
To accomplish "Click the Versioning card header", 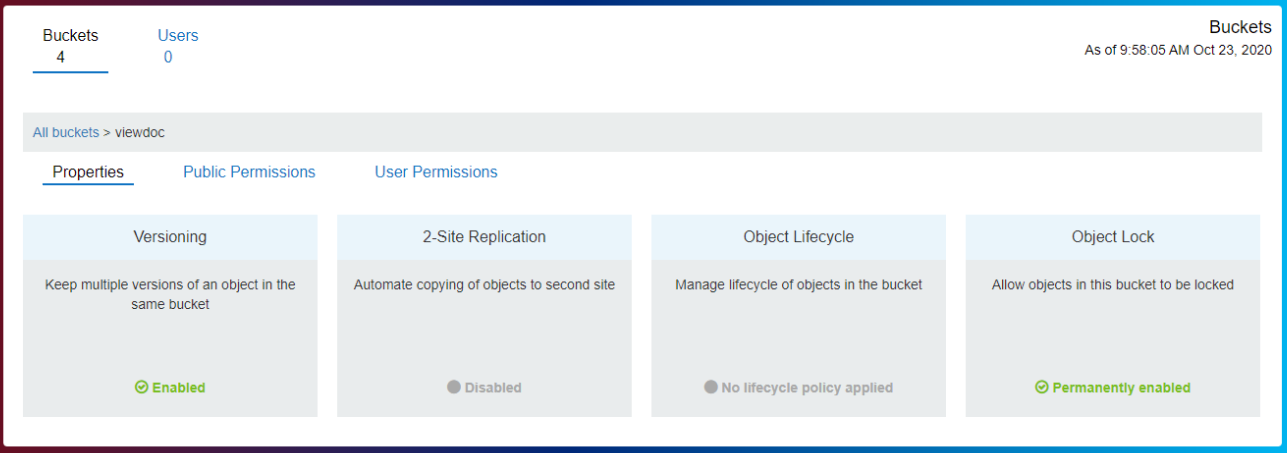I will tap(170, 237).
